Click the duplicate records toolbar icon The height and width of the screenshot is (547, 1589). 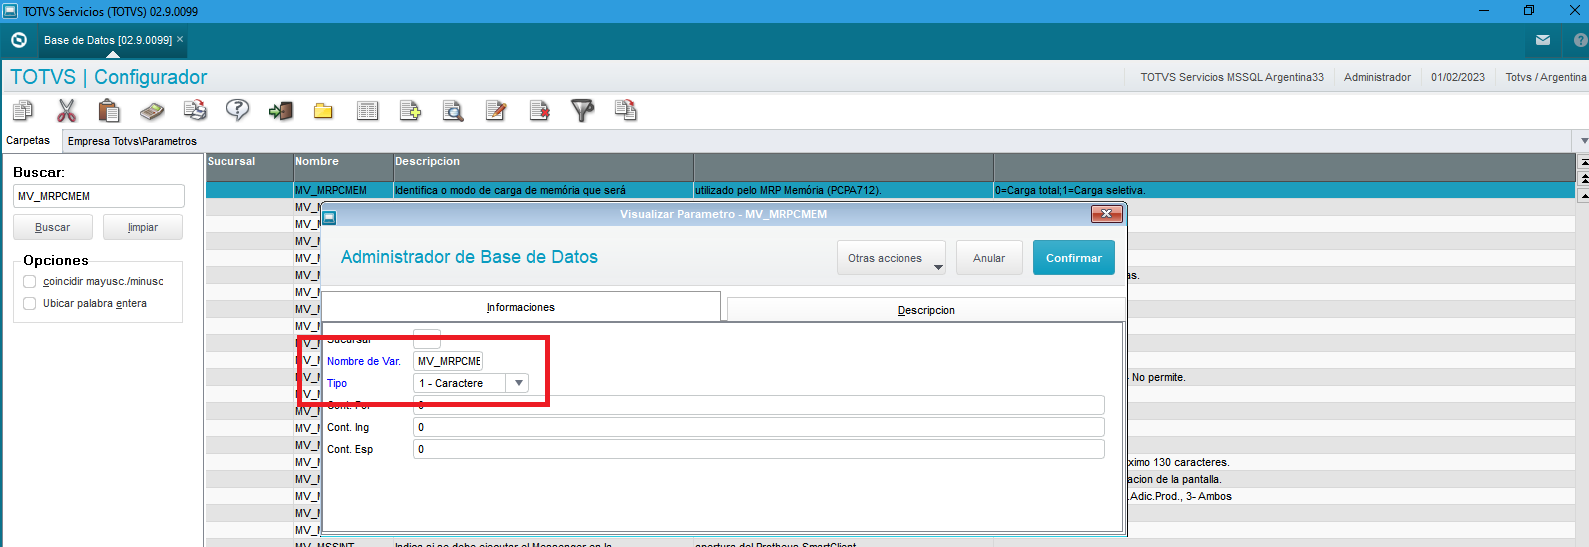click(x=625, y=110)
